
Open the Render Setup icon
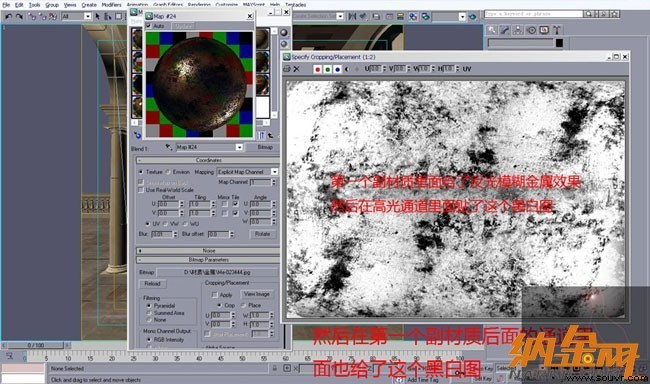coord(425,17)
